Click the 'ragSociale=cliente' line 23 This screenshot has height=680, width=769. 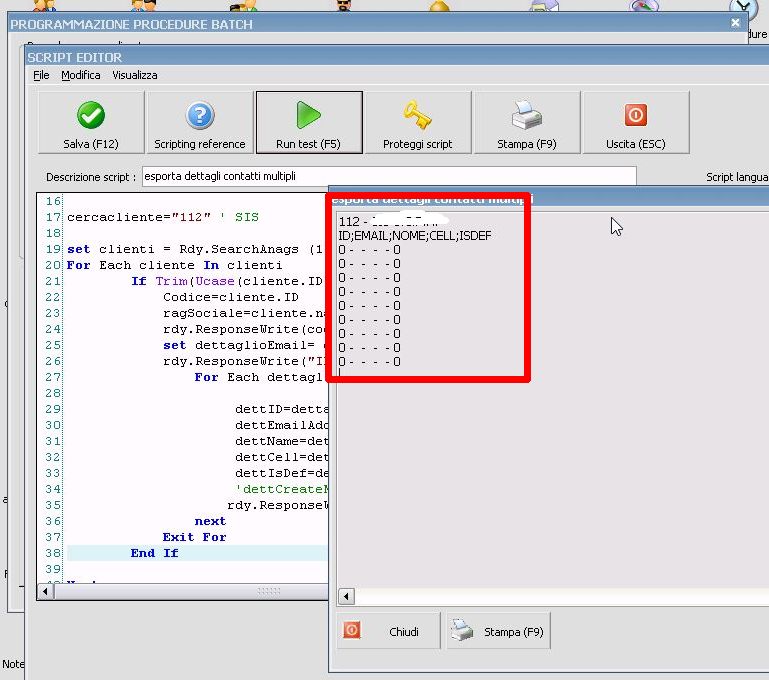point(245,313)
